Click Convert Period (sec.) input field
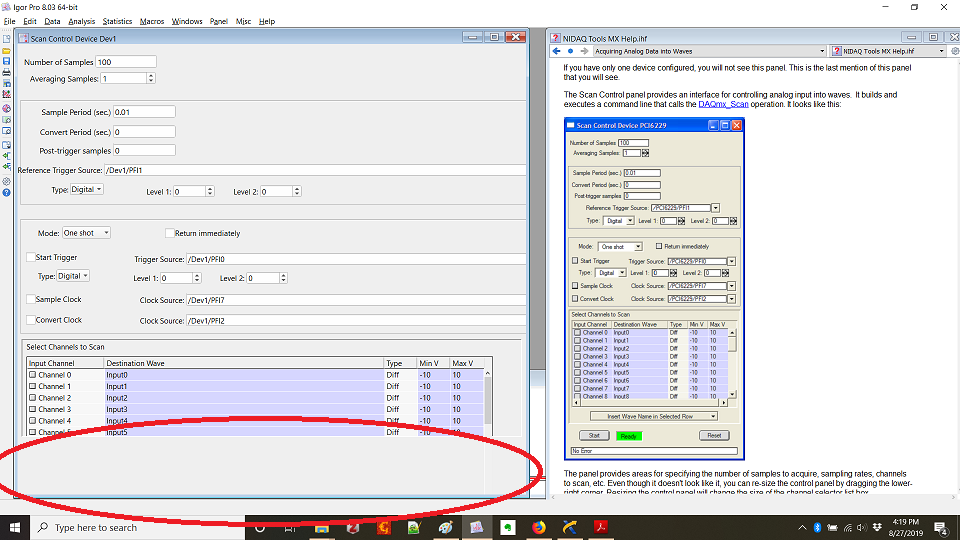Viewport: 960px width, 540px height. [144, 132]
